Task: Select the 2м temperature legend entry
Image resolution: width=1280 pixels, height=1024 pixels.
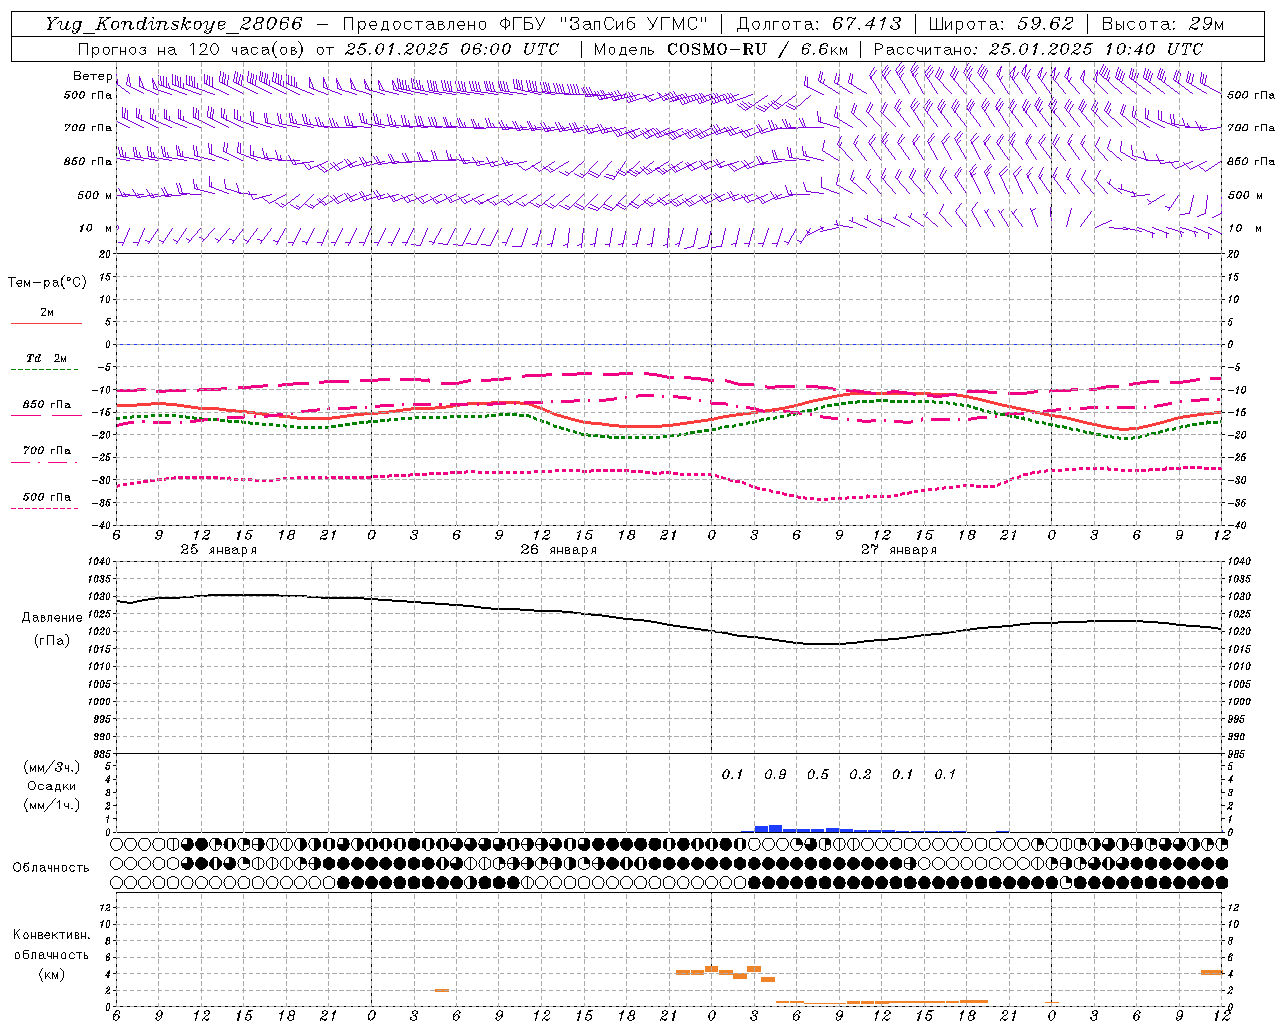Action: click(x=47, y=313)
